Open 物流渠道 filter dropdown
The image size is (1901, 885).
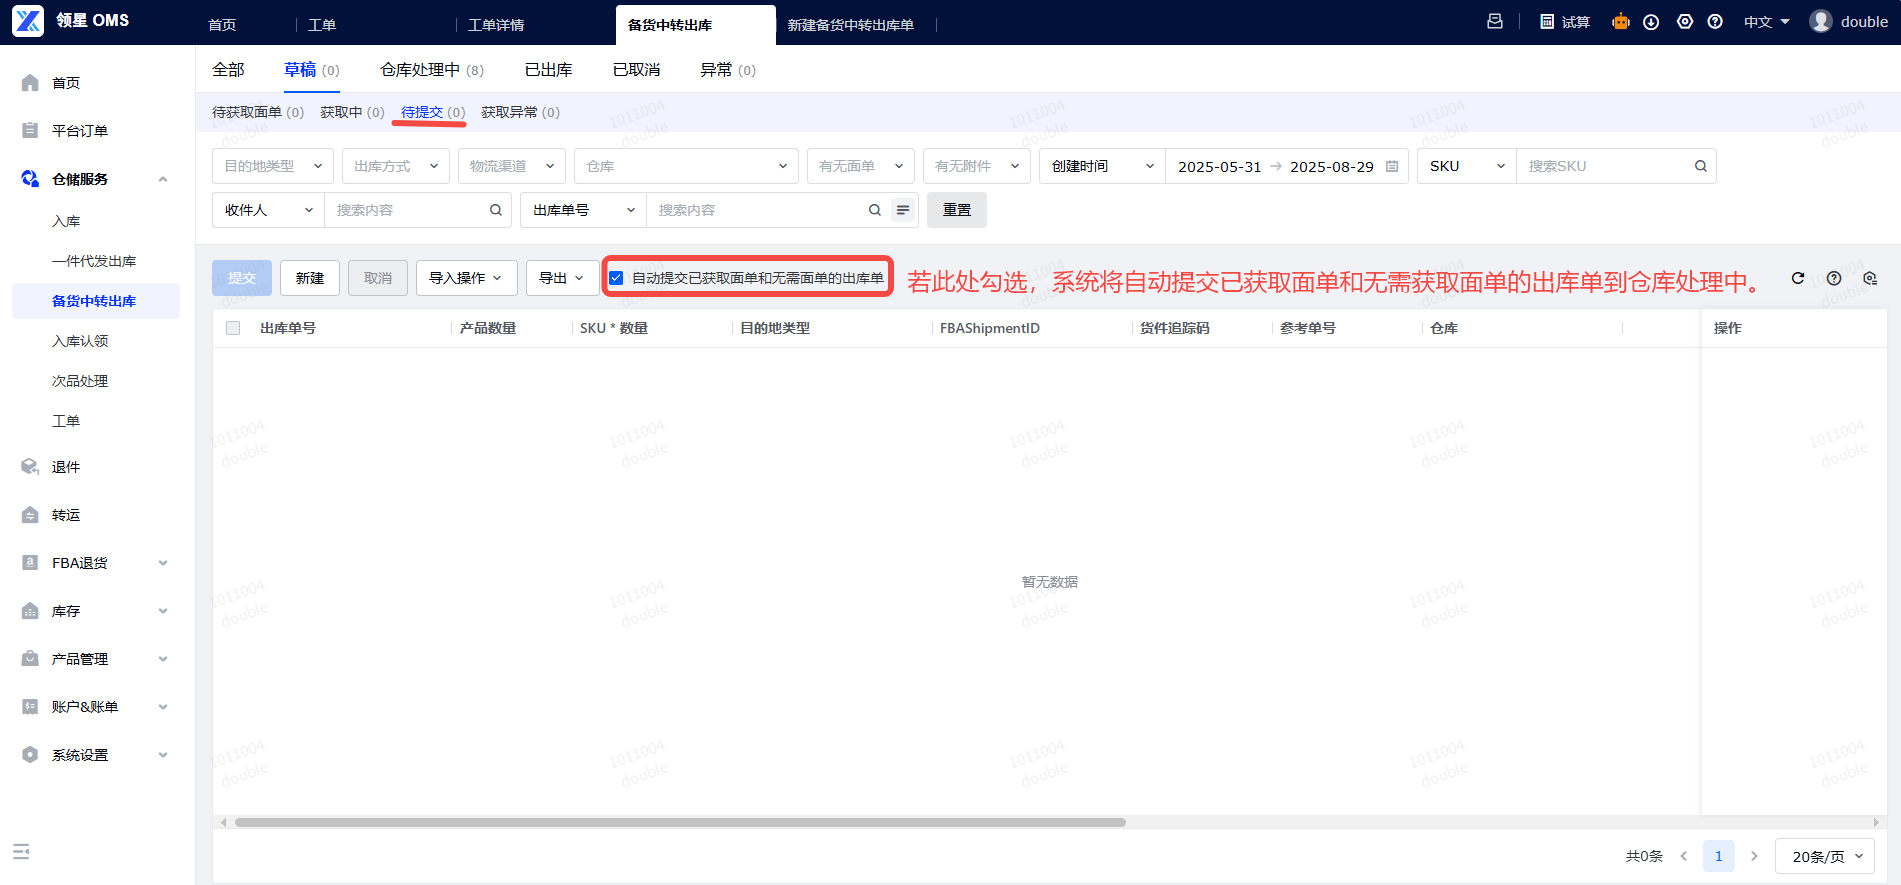[x=512, y=166]
